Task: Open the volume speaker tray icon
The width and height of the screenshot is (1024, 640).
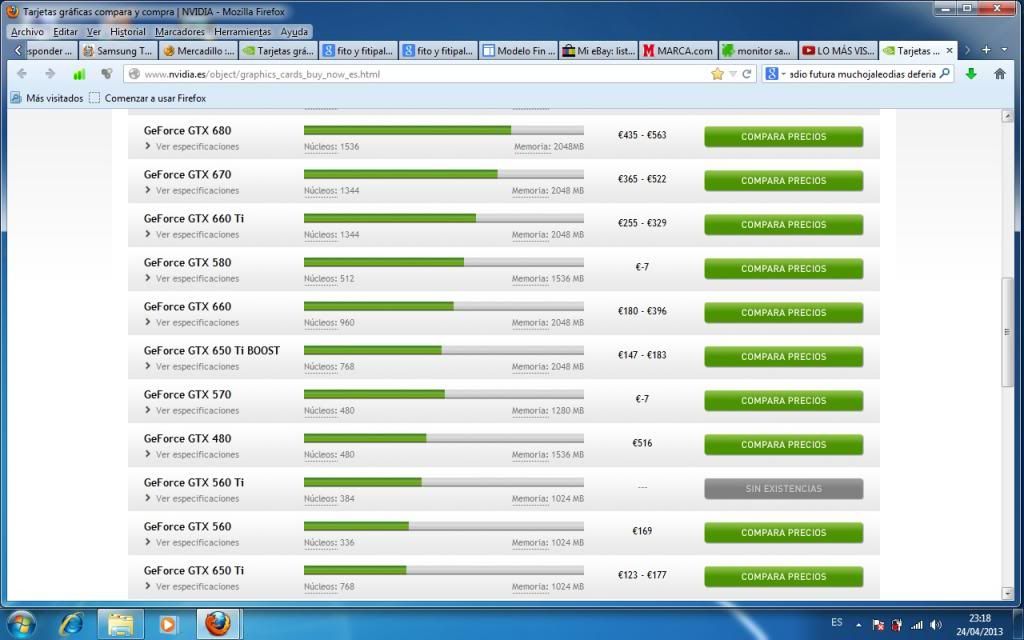Action: 936,624
